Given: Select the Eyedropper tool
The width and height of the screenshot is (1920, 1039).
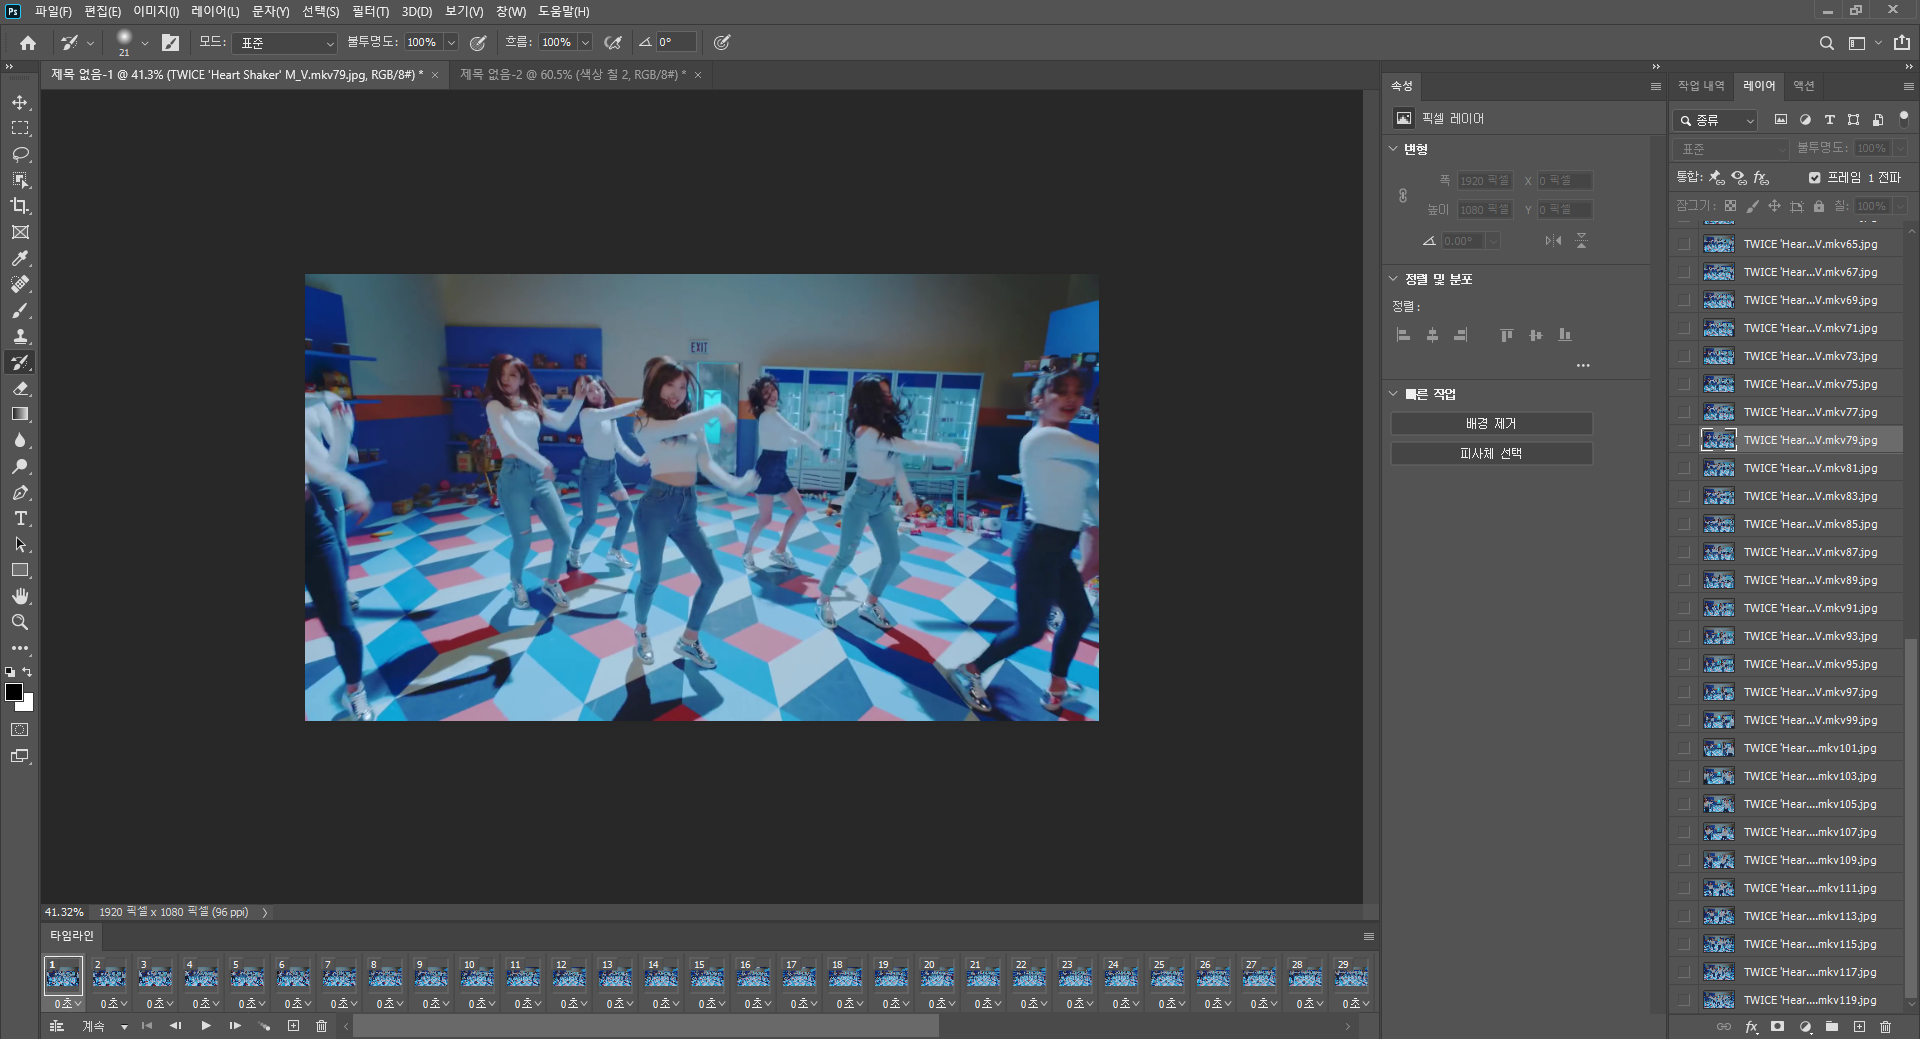Looking at the screenshot, I should (20, 258).
